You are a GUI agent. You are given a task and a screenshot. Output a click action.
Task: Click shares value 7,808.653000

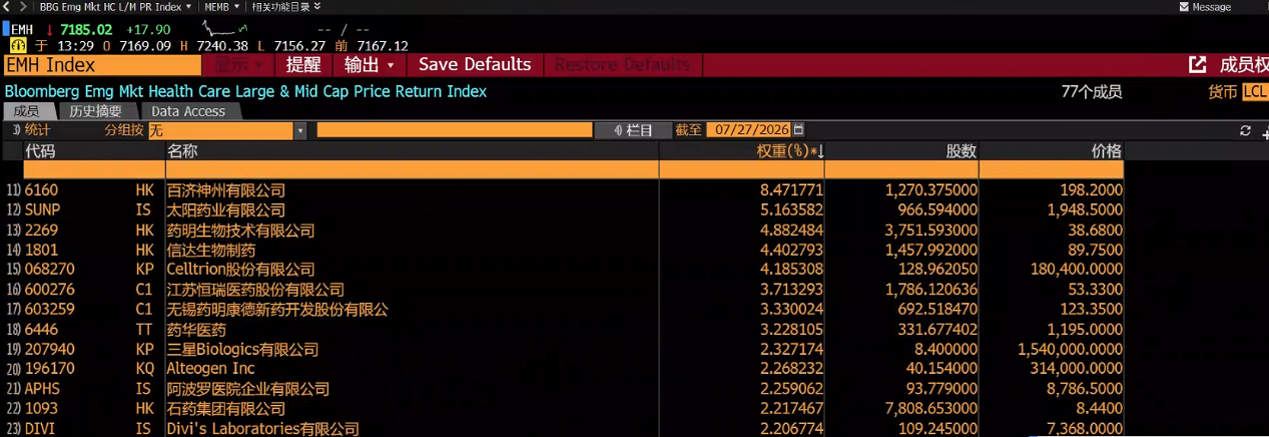point(931,409)
